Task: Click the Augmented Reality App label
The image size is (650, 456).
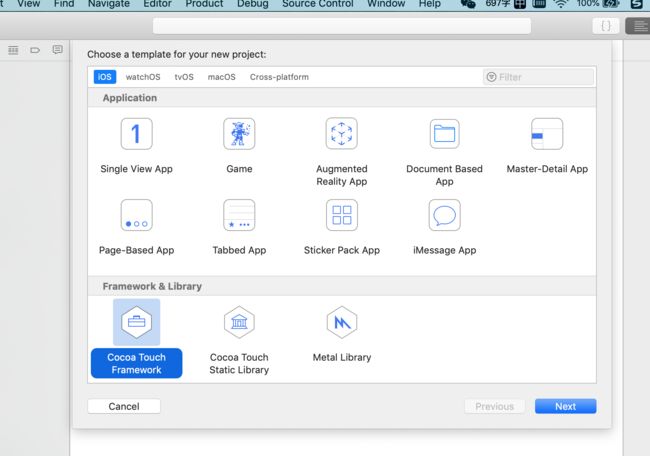Action: pyautogui.click(x=342, y=175)
